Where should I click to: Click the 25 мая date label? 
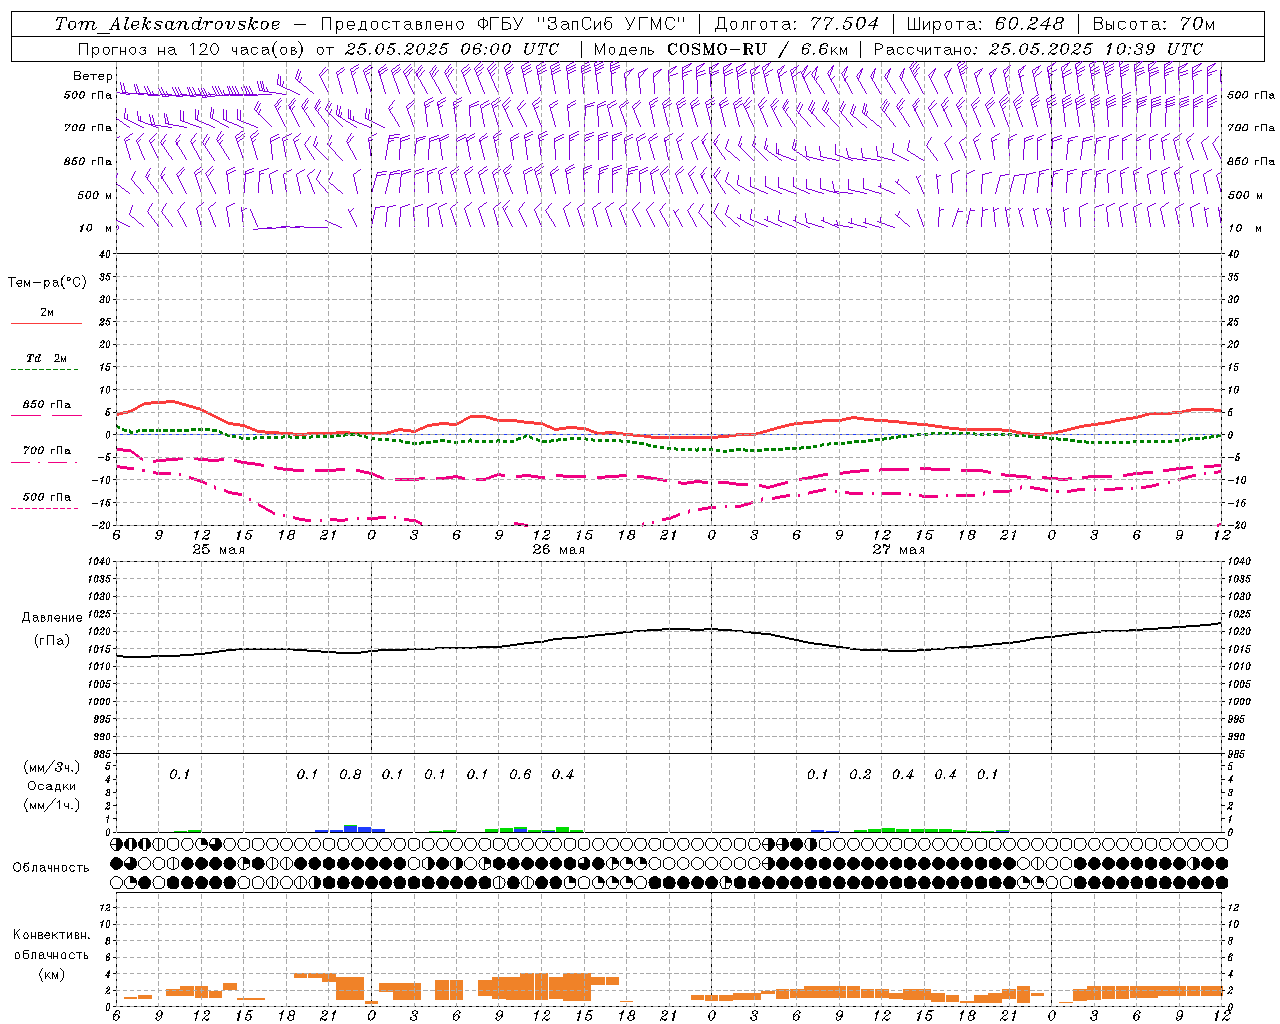[218, 550]
